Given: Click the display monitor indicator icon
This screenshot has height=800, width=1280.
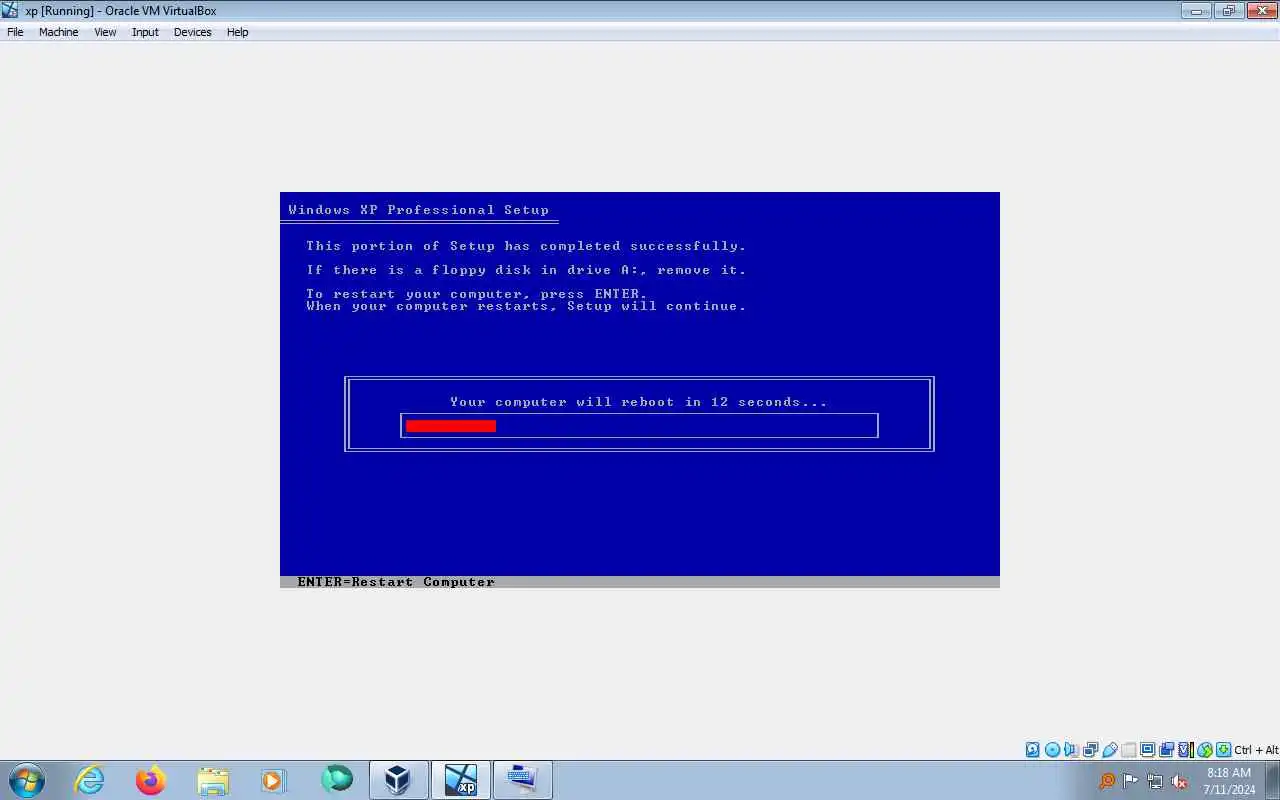Looking at the screenshot, I should 1147,749.
